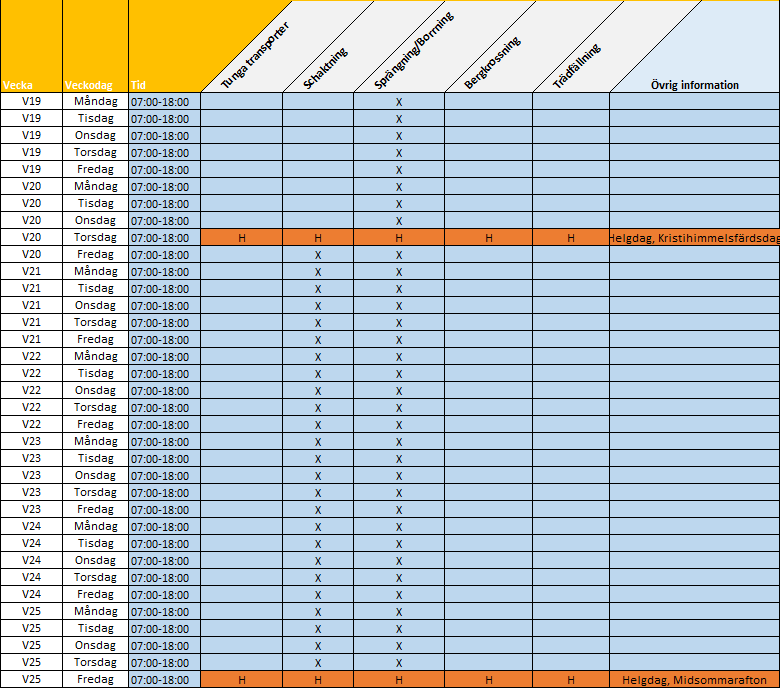Click the Schaktning X for V25 Tisdag
This screenshot has width=780, height=688.
[318, 628]
